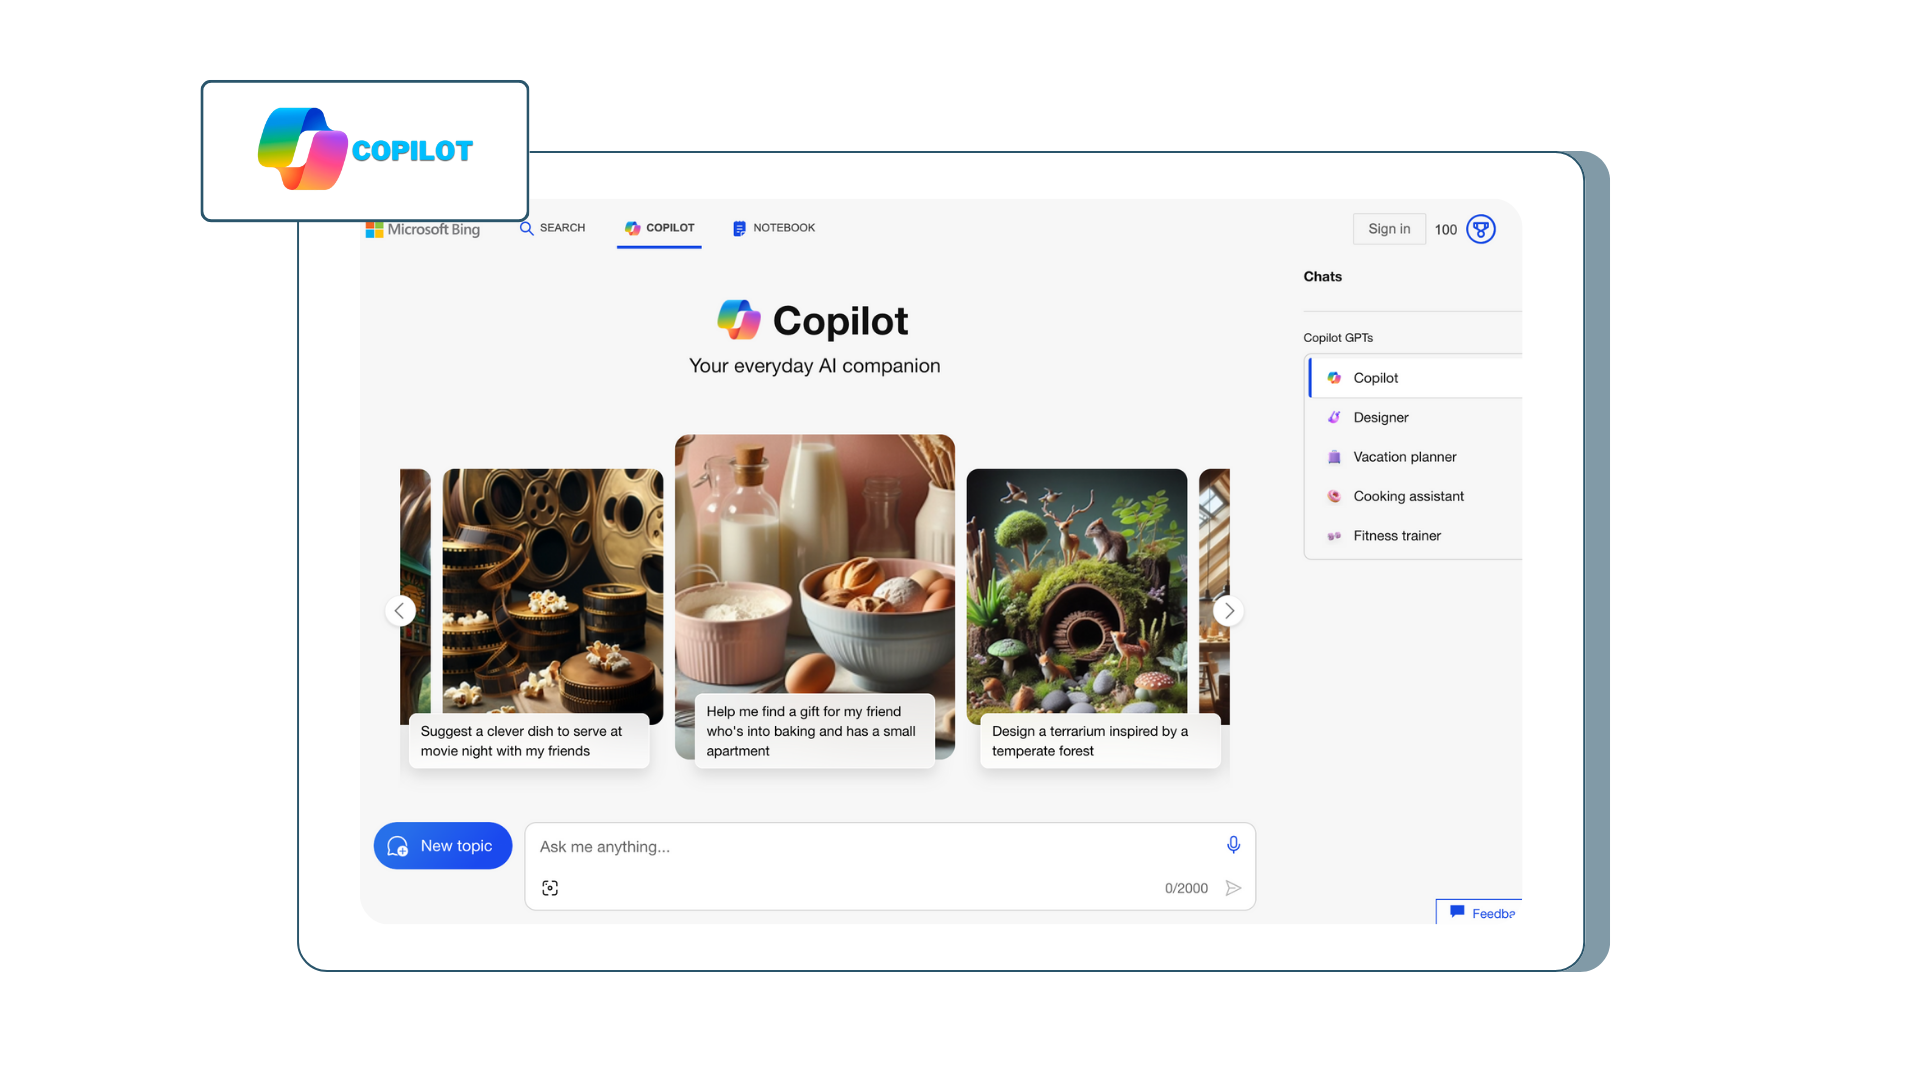This screenshot has width=1920, height=1080.
Task: Click the New topic button
Action: [442, 845]
